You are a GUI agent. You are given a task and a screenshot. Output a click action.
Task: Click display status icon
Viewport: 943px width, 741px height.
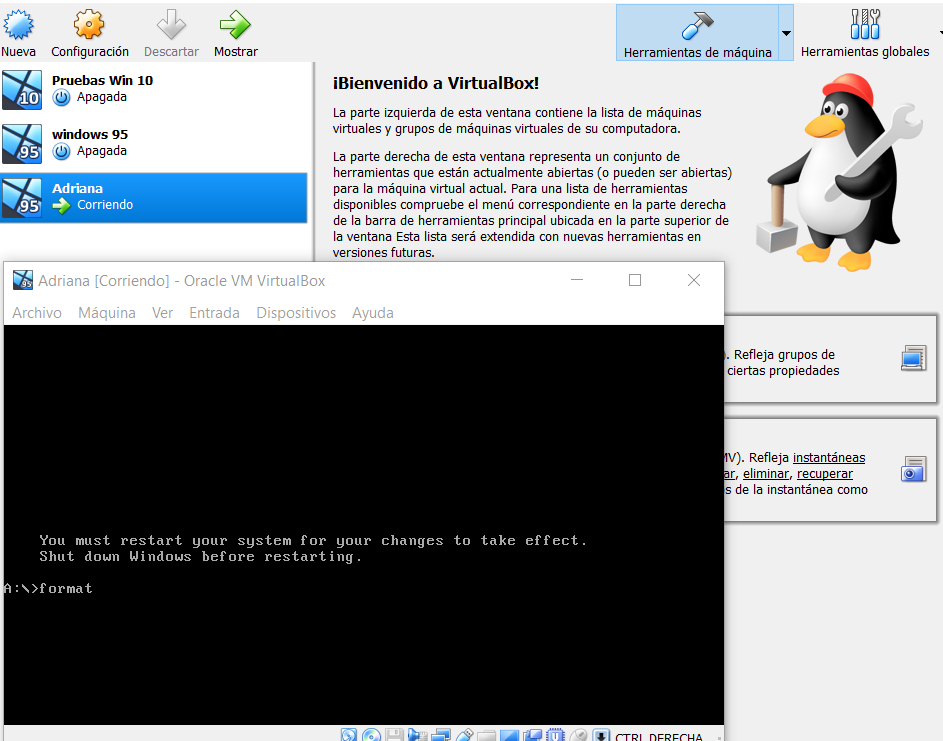(509, 735)
